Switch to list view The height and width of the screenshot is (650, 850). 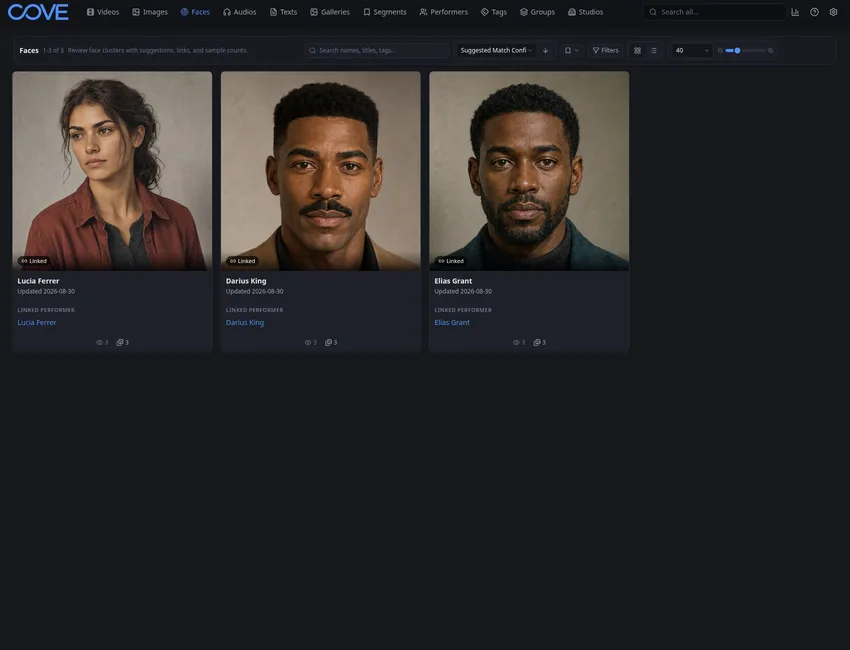(x=654, y=50)
